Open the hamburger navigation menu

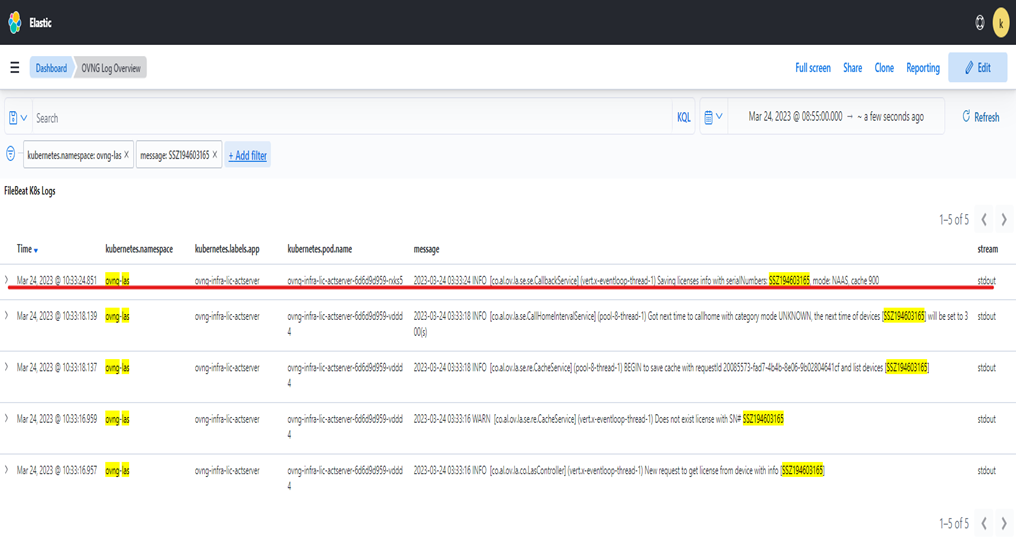point(15,68)
